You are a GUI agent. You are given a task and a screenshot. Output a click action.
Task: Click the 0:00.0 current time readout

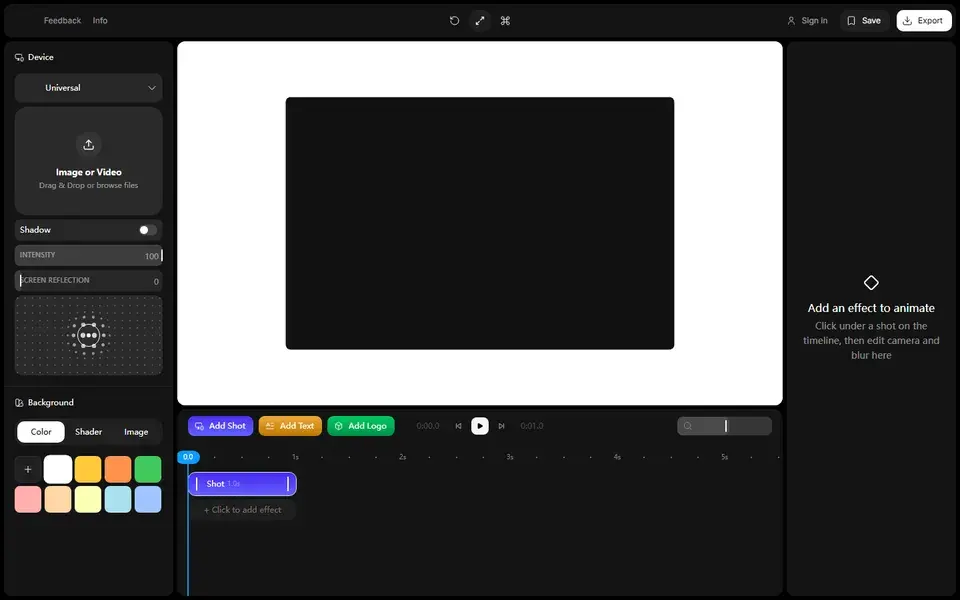428,426
